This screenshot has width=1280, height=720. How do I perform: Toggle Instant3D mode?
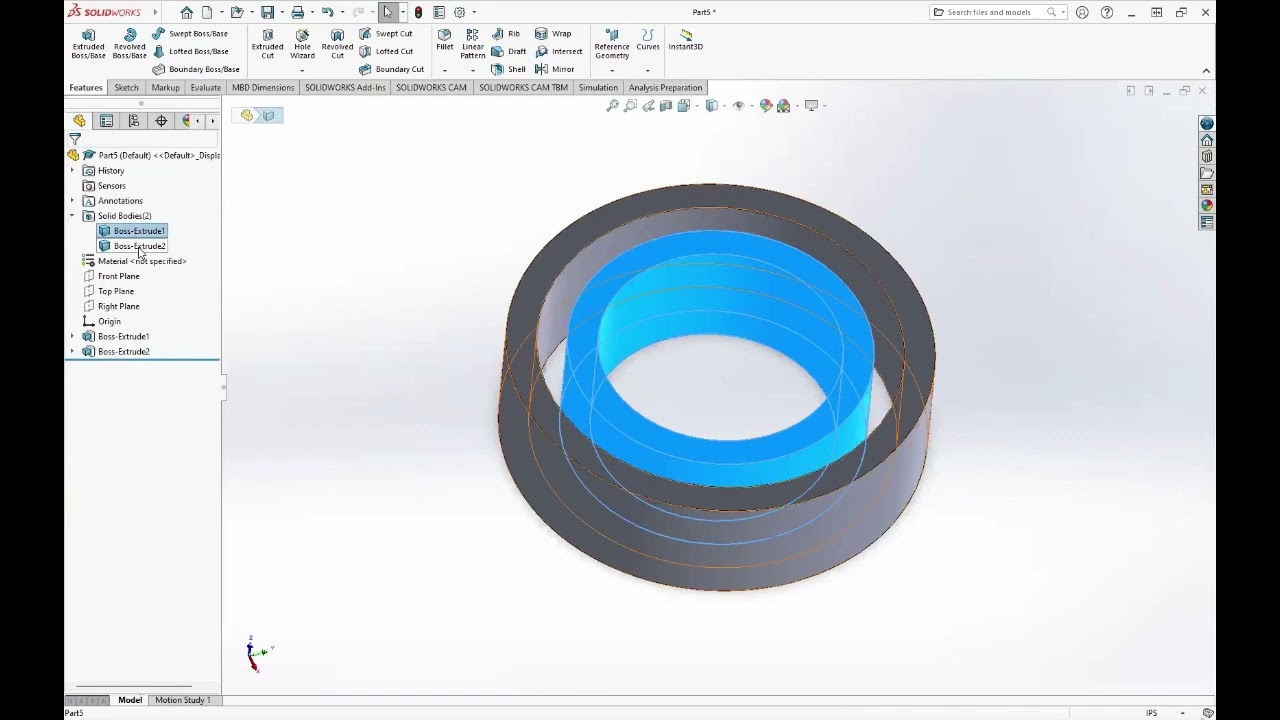[686, 39]
